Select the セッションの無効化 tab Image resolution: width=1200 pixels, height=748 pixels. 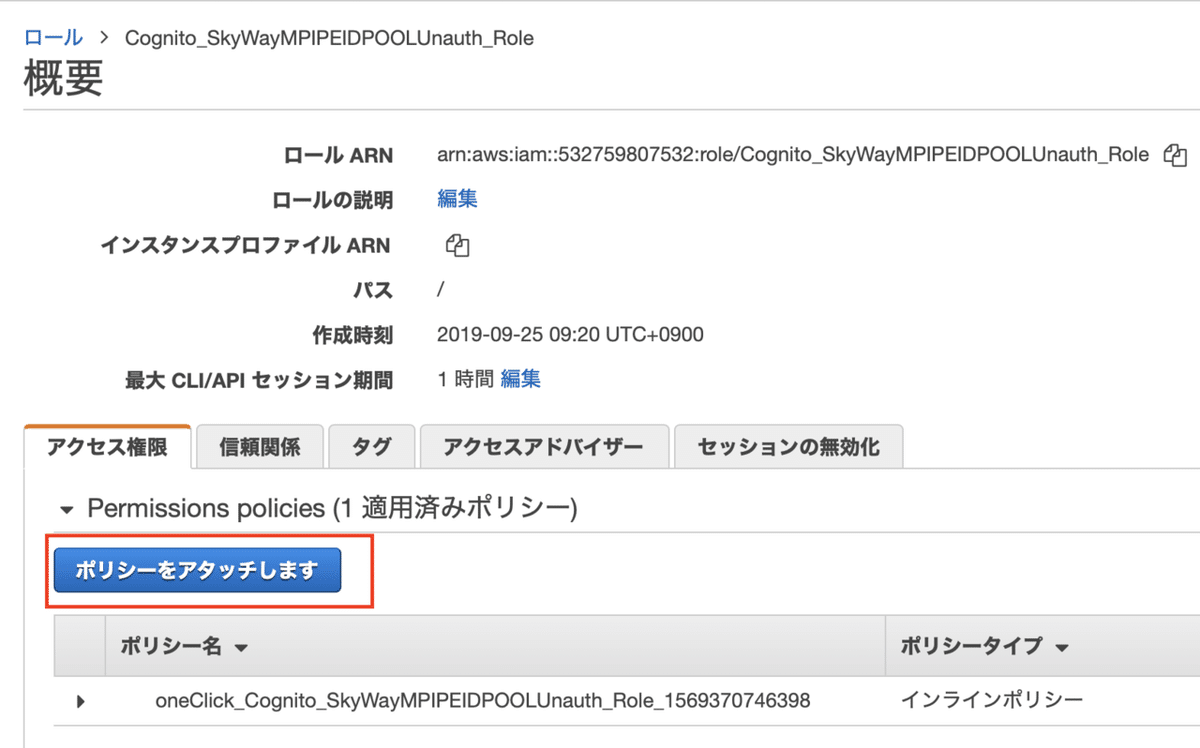point(789,447)
